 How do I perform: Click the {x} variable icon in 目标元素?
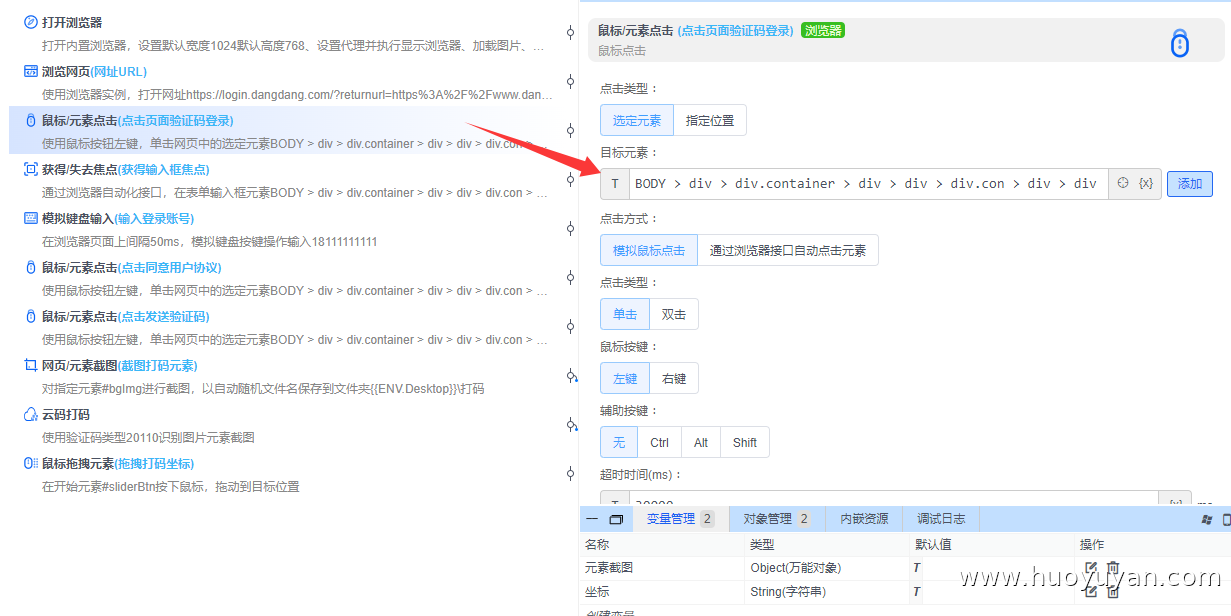[x=1146, y=183]
